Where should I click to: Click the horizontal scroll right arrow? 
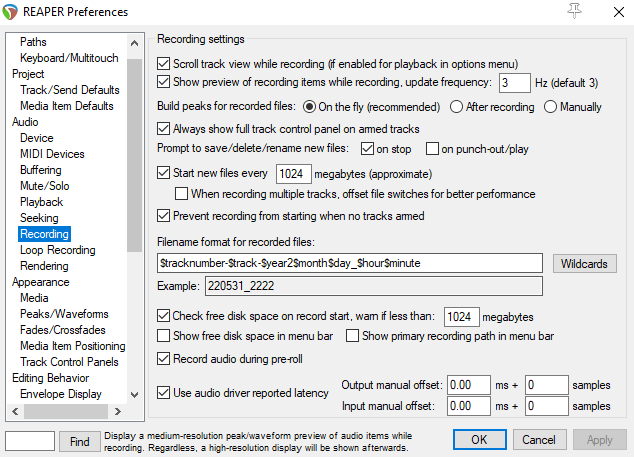118,412
